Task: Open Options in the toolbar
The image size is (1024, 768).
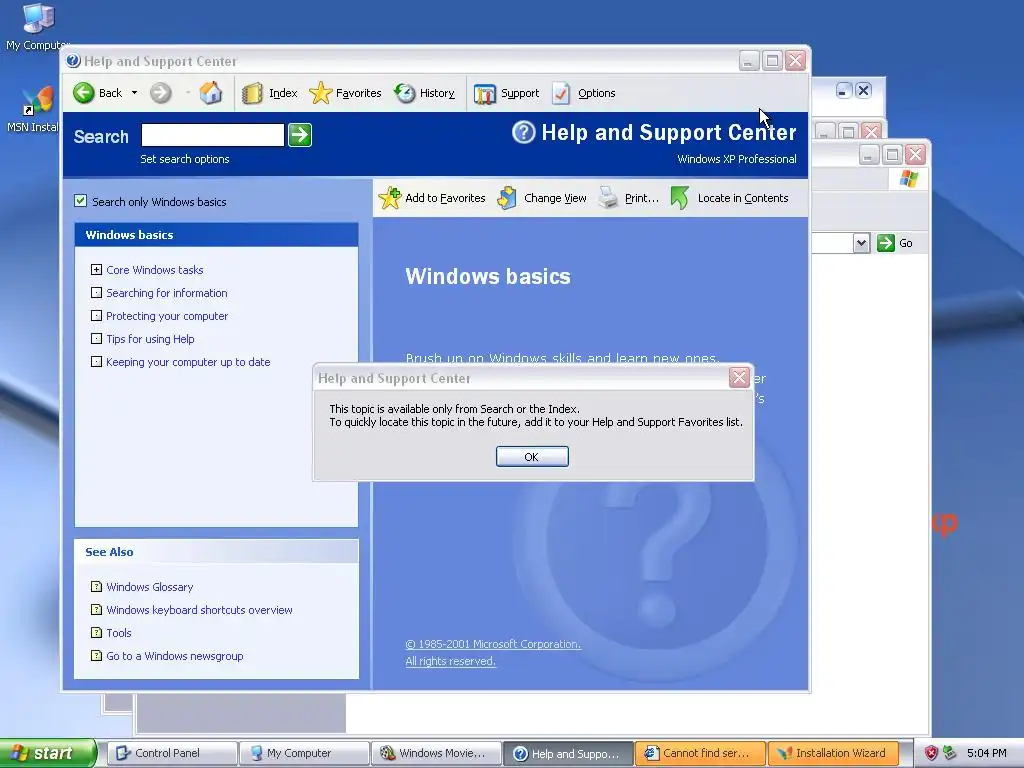Action: coord(584,93)
